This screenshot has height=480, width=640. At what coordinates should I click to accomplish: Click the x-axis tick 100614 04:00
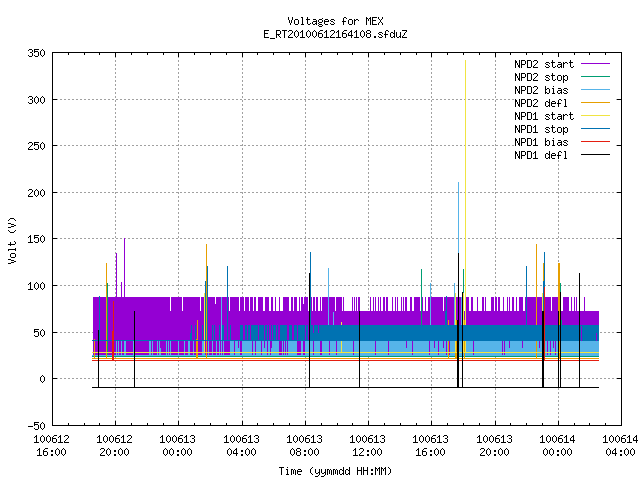[620, 446]
